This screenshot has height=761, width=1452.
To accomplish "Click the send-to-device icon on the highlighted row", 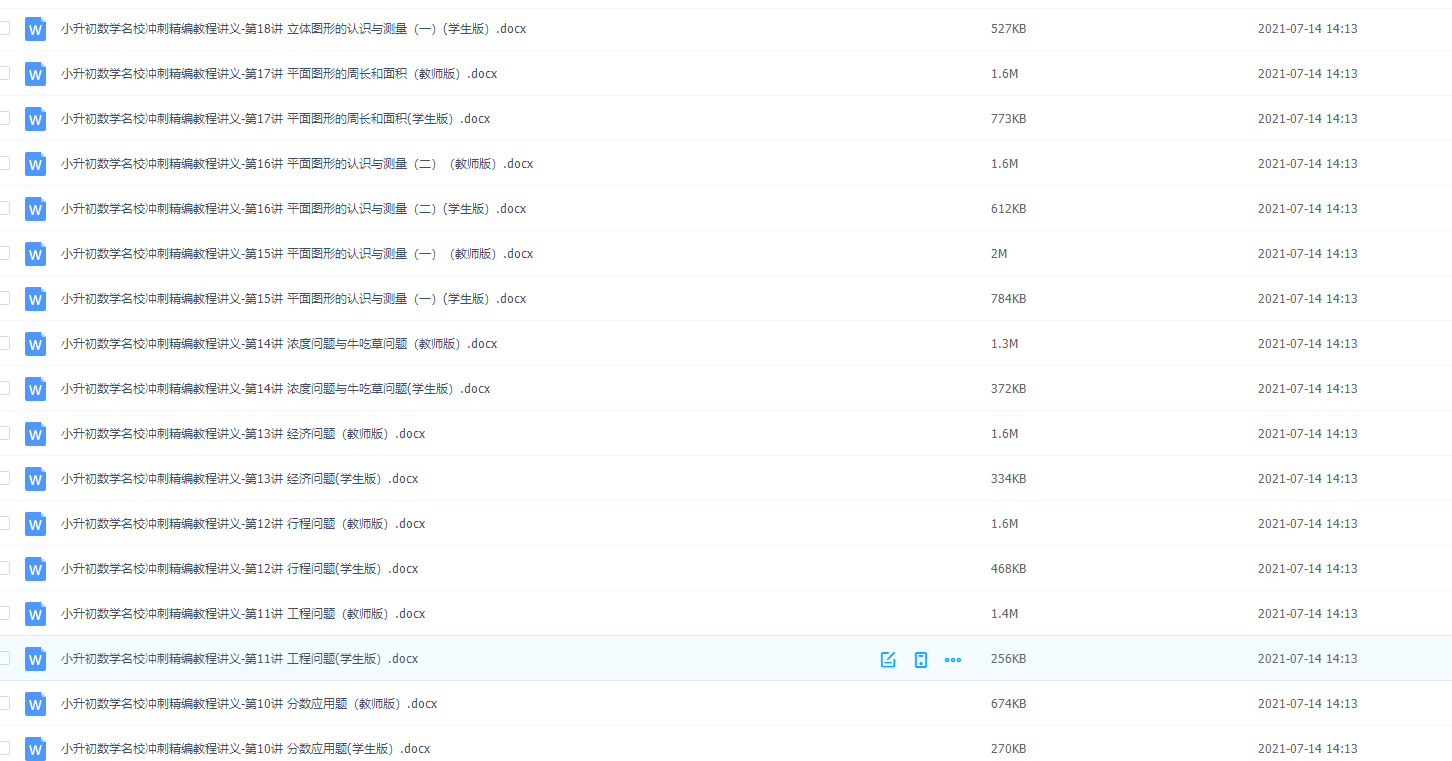I will (920, 659).
